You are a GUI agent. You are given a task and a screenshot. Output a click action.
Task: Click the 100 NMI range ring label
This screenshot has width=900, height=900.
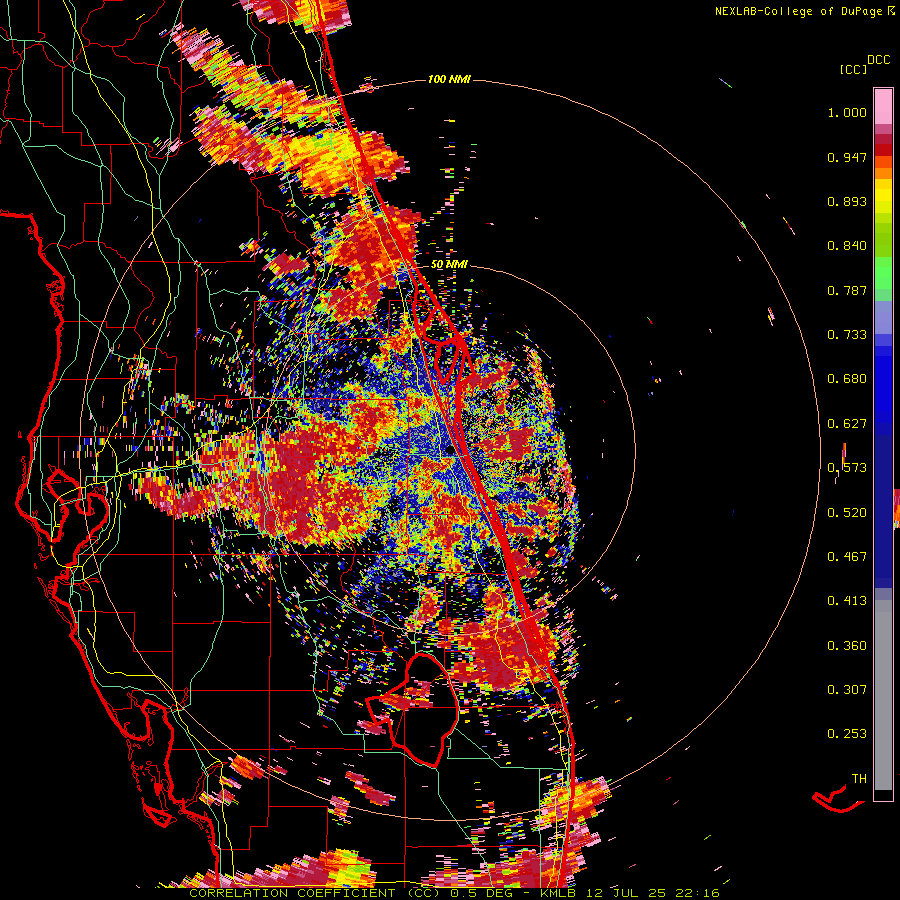[449, 79]
